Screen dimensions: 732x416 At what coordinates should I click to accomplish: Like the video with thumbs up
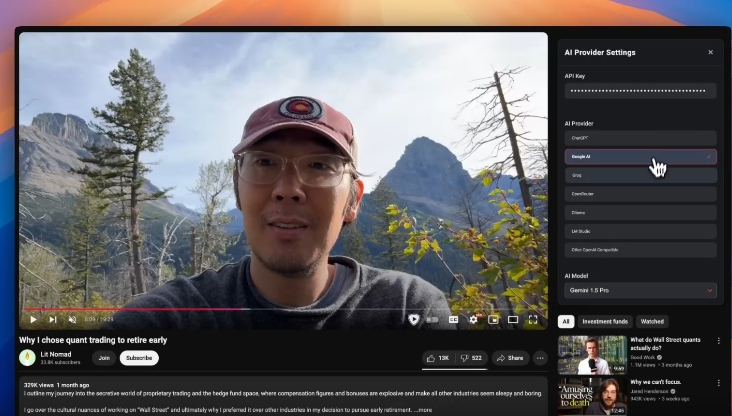[438, 358]
